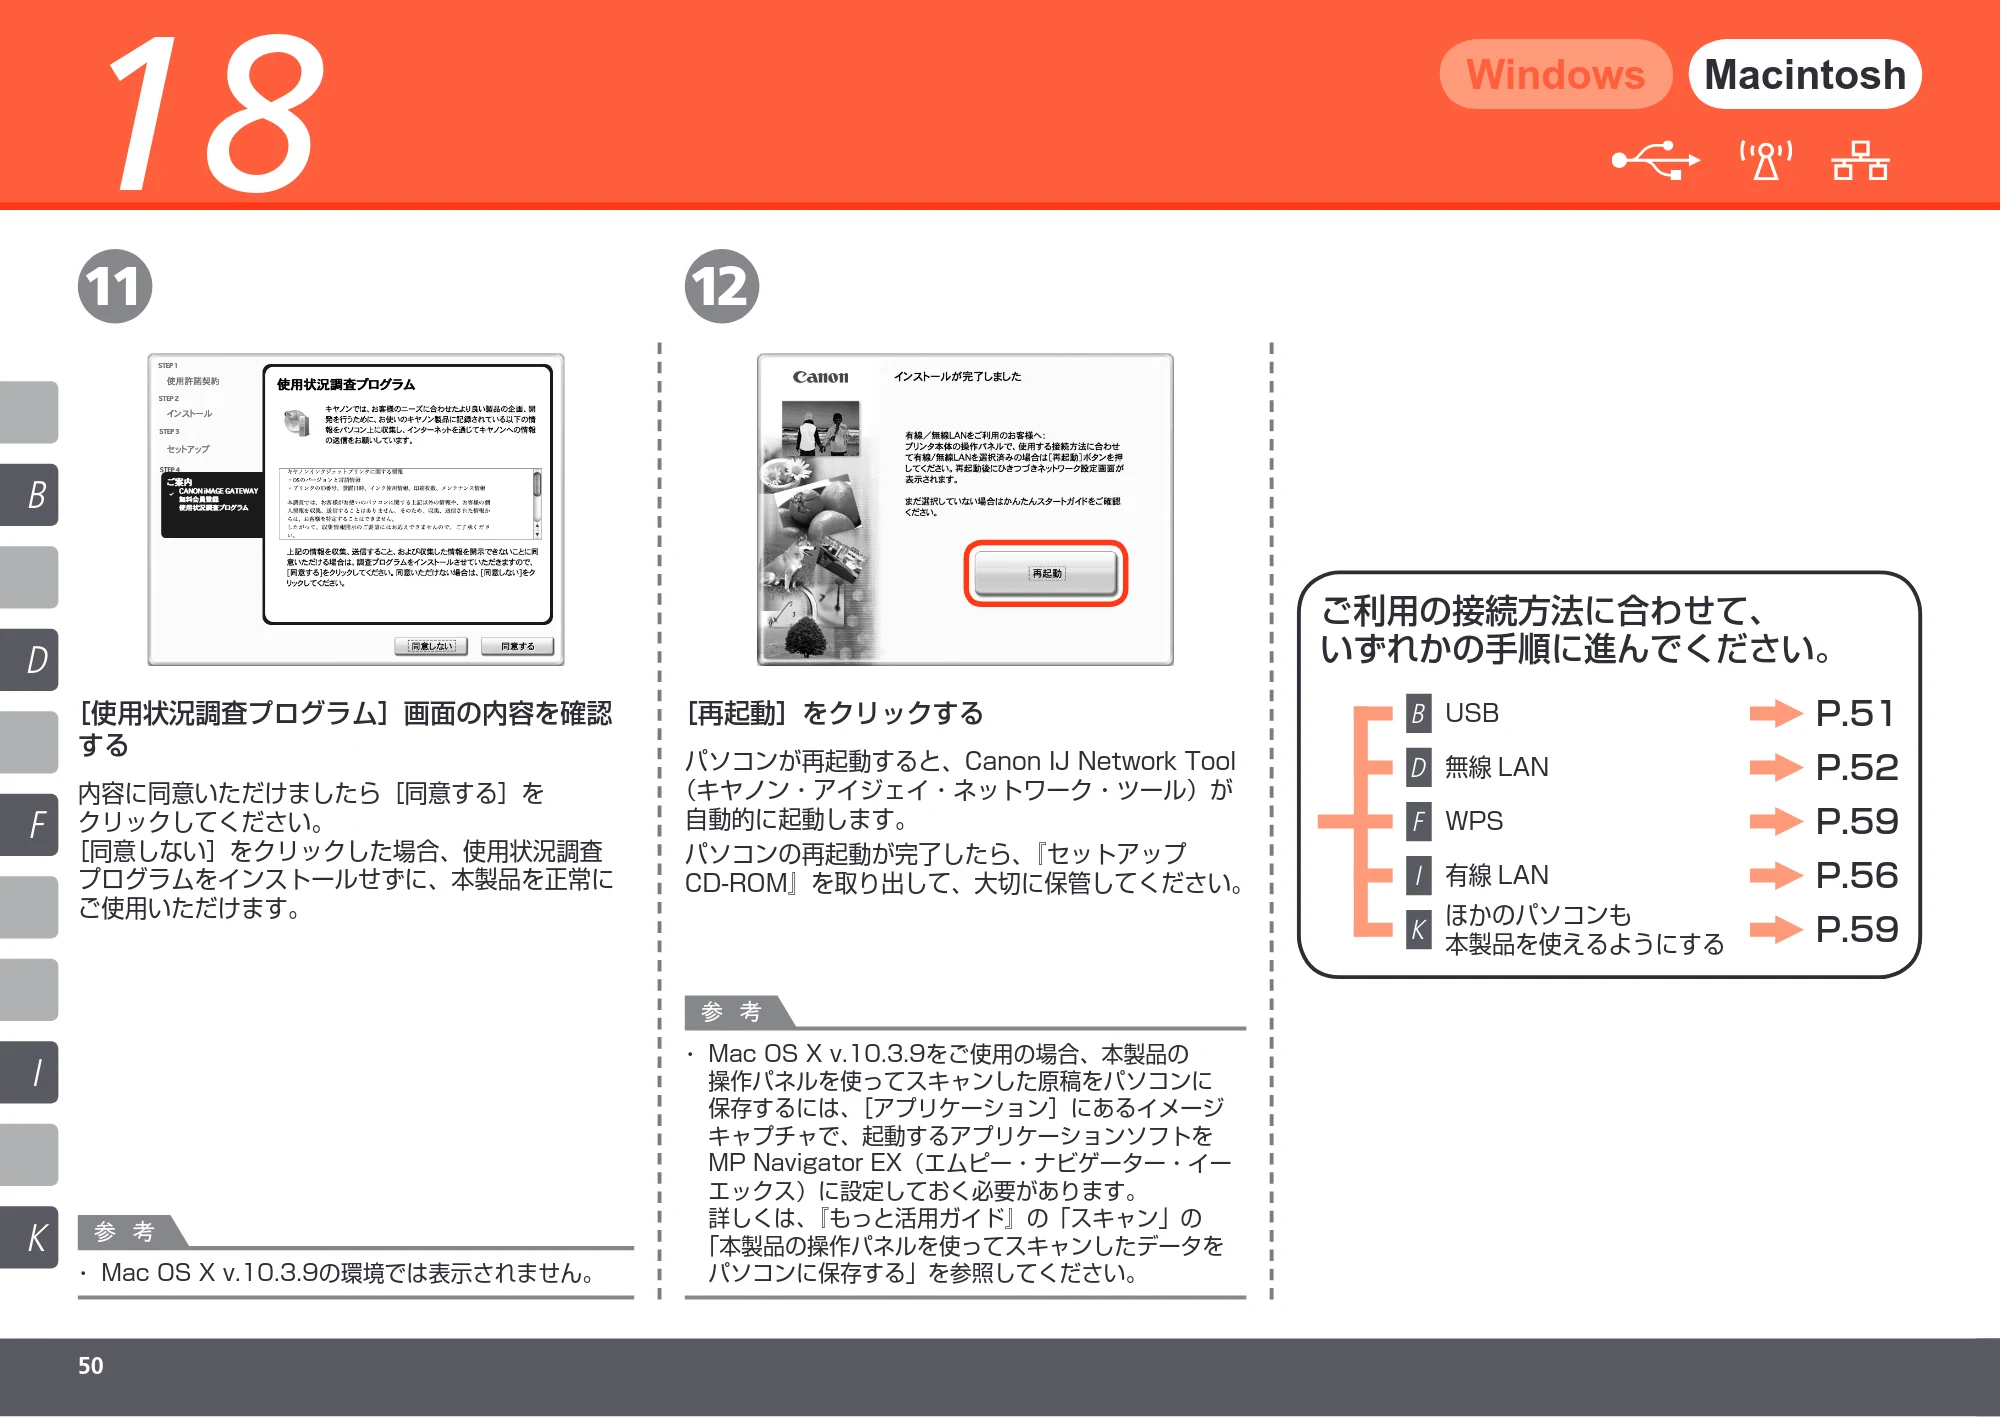Click the B icon beside USB
Image resolution: width=2001 pixels, height=1417 pixels.
coord(1418,713)
